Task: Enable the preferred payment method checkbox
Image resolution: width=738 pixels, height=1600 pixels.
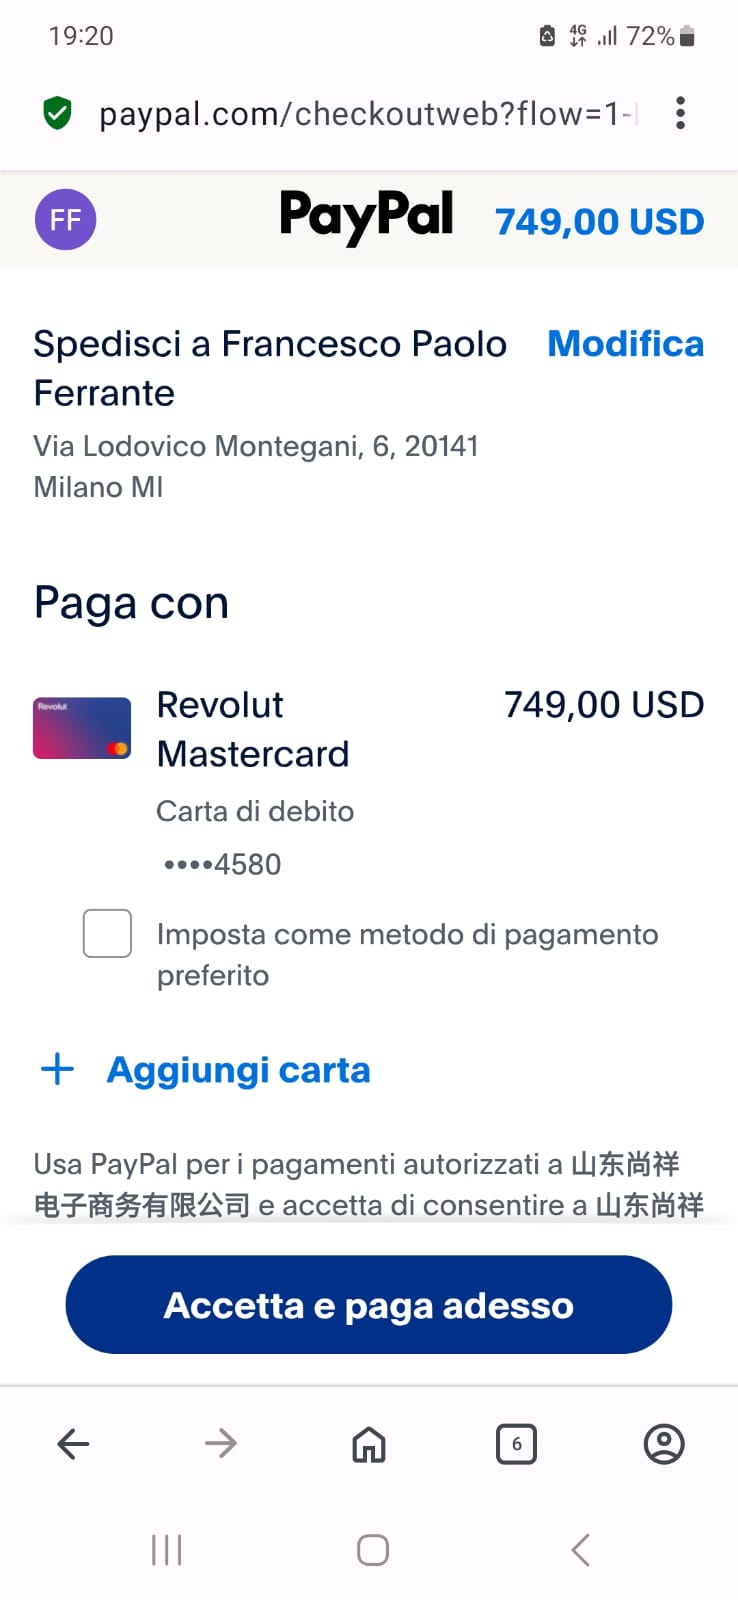Action: click(107, 933)
